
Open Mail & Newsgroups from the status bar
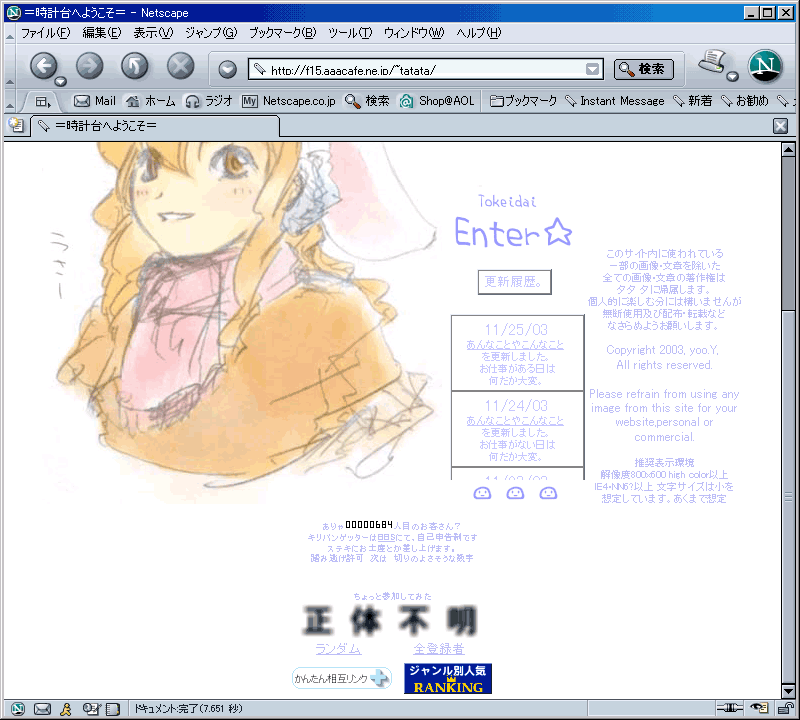coord(42,708)
